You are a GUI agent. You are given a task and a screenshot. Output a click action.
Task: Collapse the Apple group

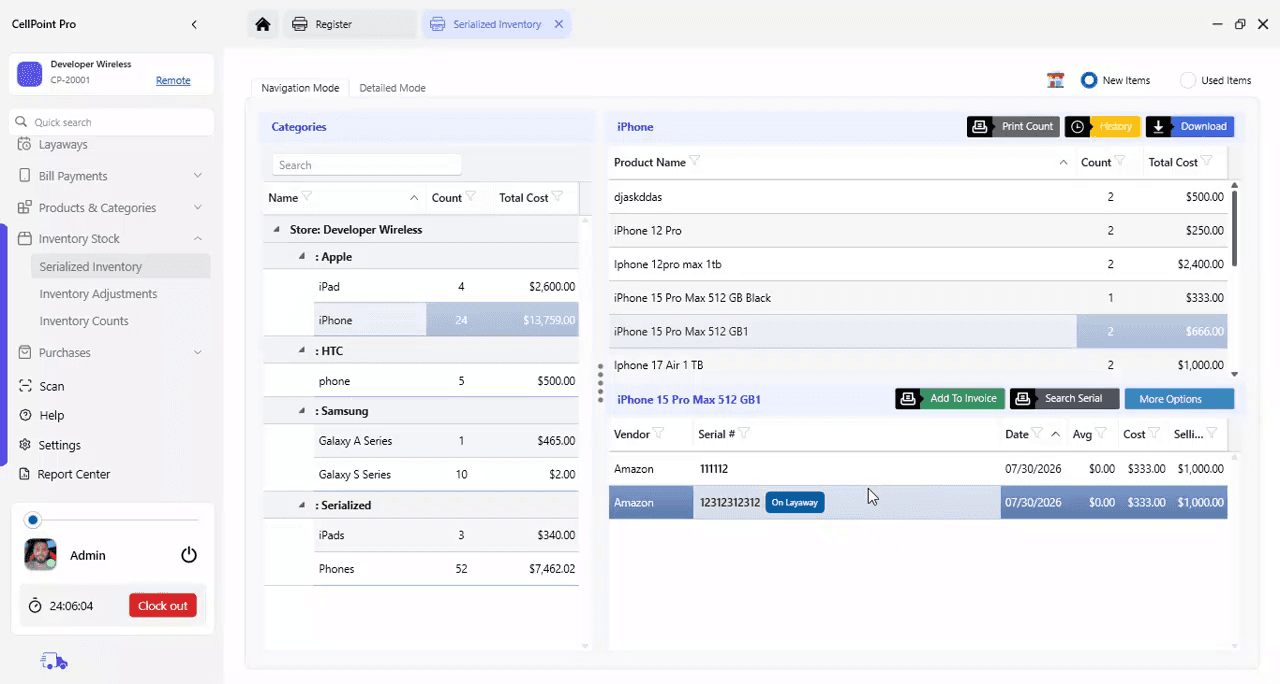pos(302,257)
